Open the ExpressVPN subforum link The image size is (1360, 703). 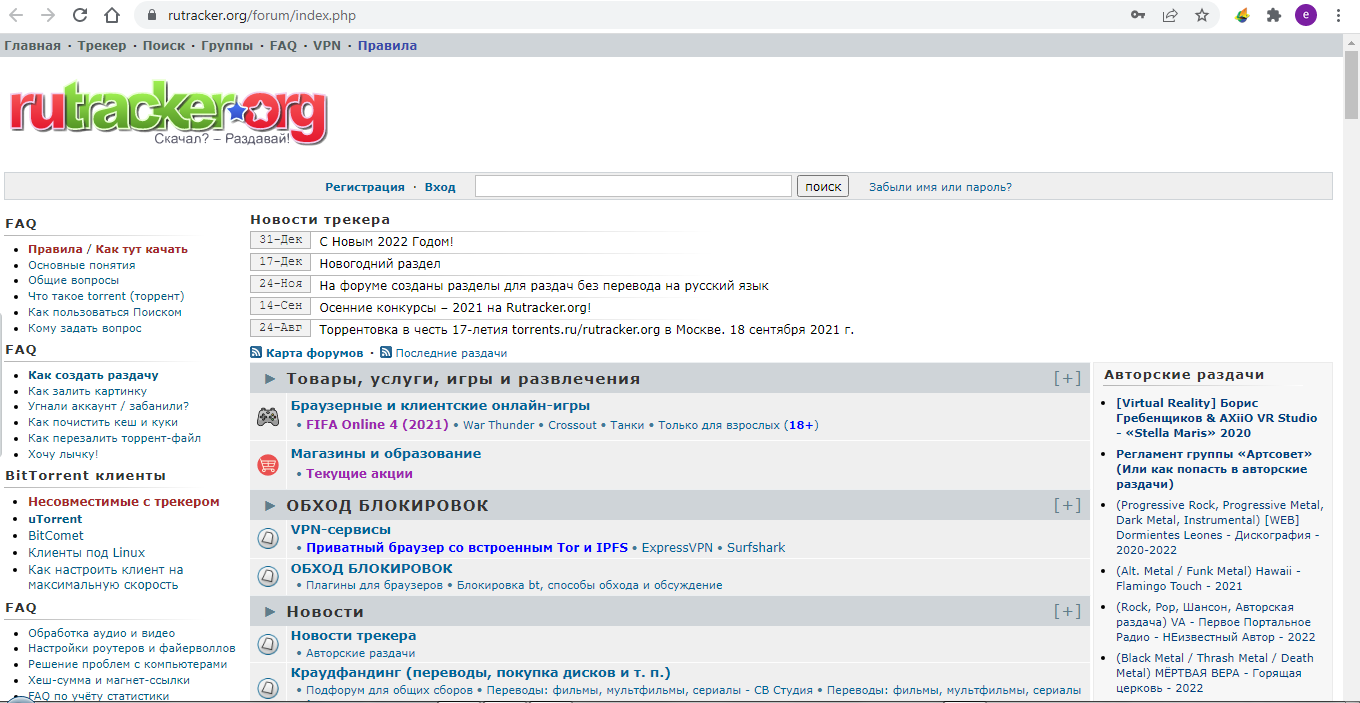(x=677, y=548)
